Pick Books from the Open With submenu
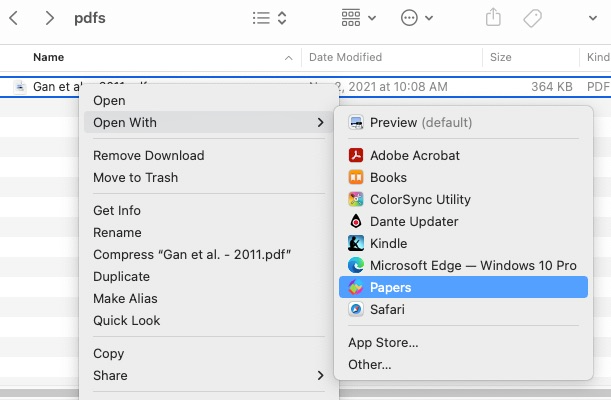The height and width of the screenshot is (400, 611). (388, 177)
